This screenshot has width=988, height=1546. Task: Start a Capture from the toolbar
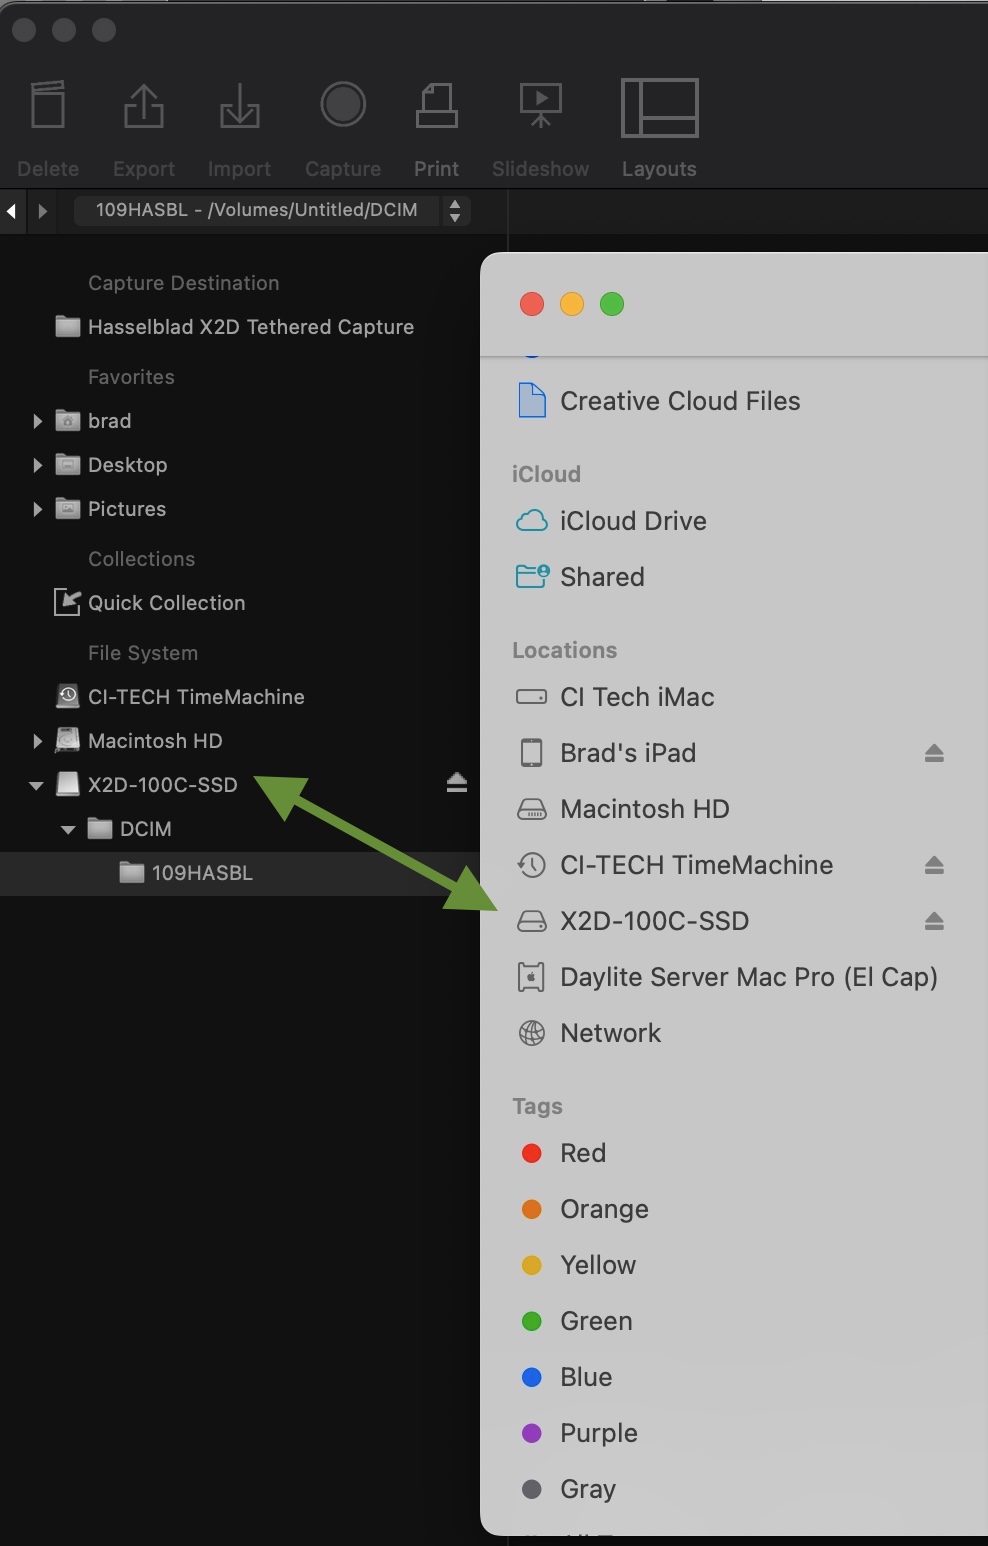pos(343,105)
